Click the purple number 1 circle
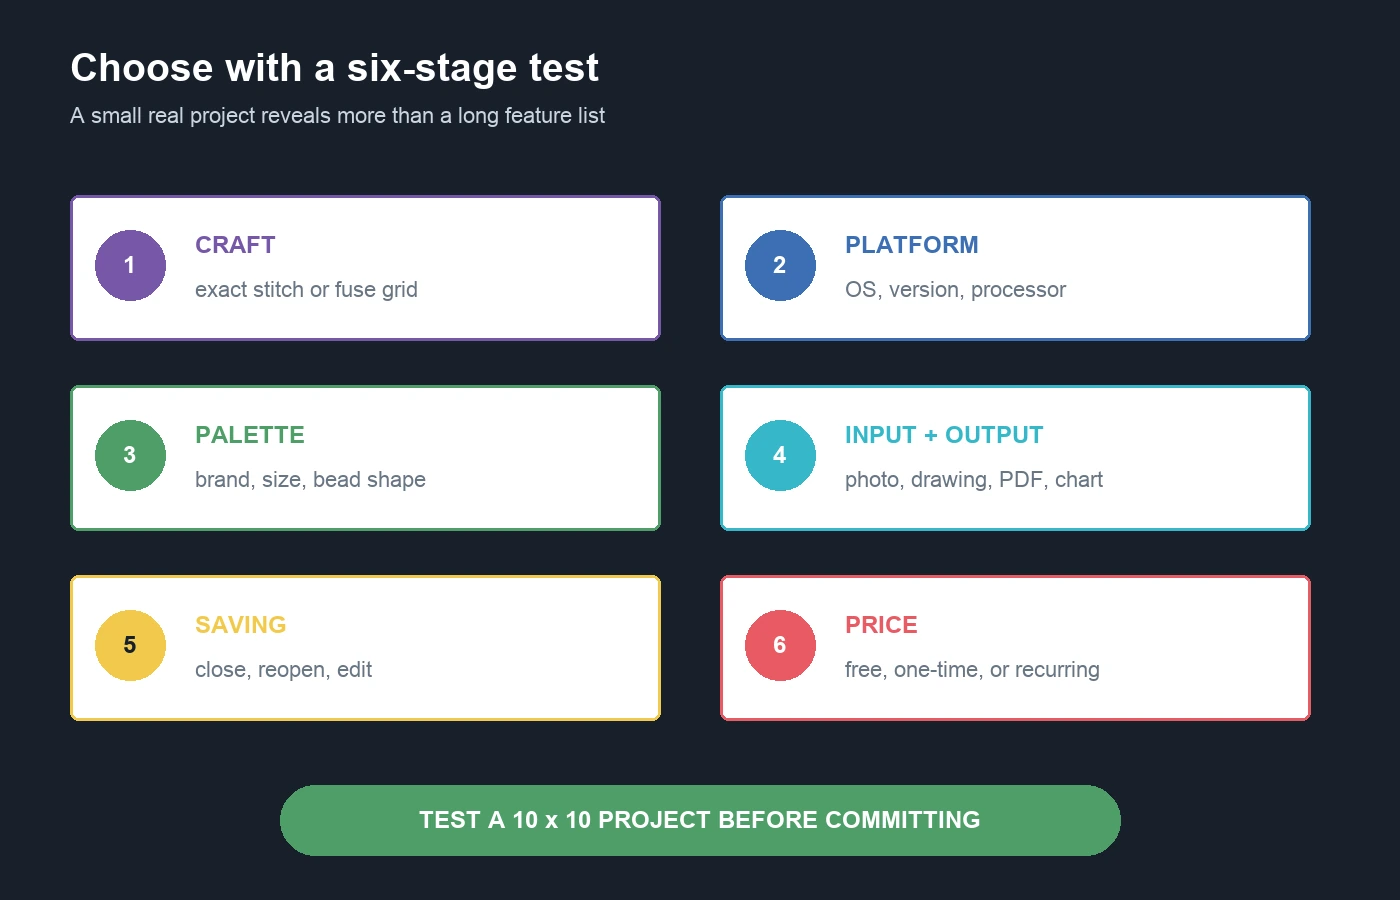This screenshot has width=1400, height=900. click(x=130, y=265)
